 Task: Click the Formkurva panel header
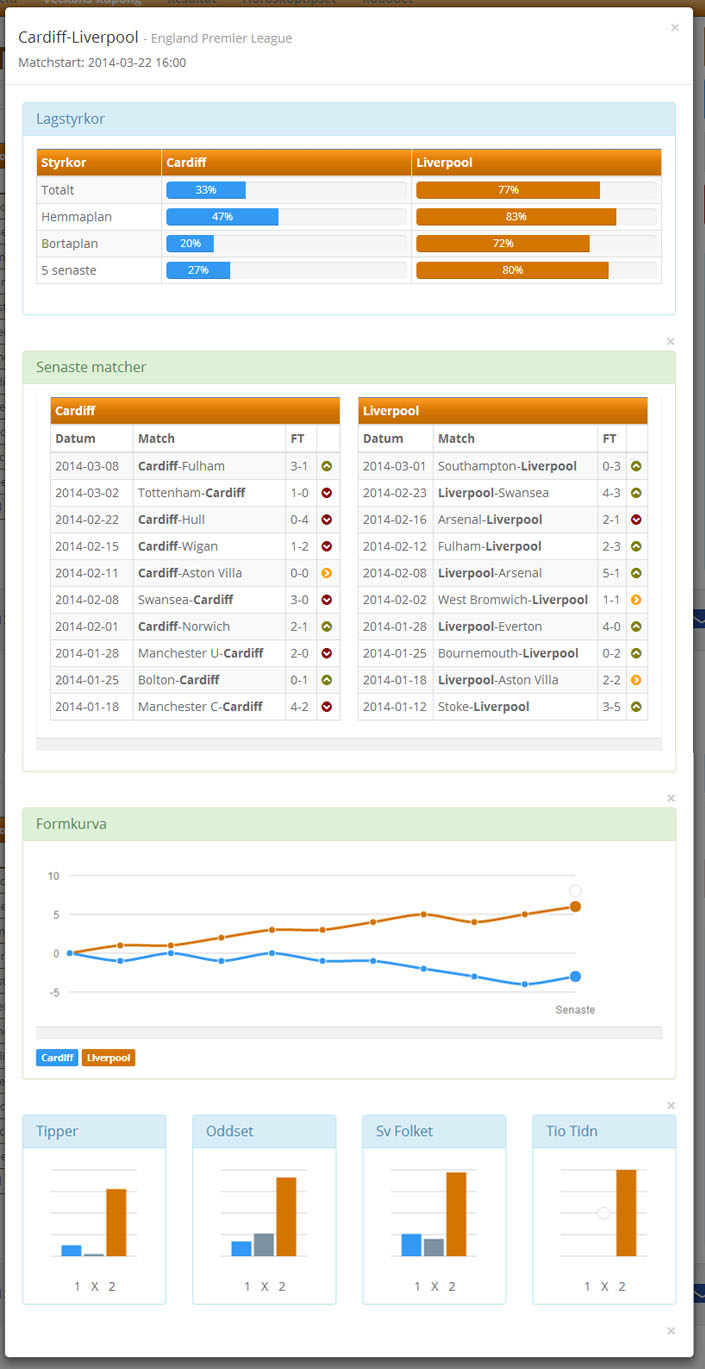(349, 824)
